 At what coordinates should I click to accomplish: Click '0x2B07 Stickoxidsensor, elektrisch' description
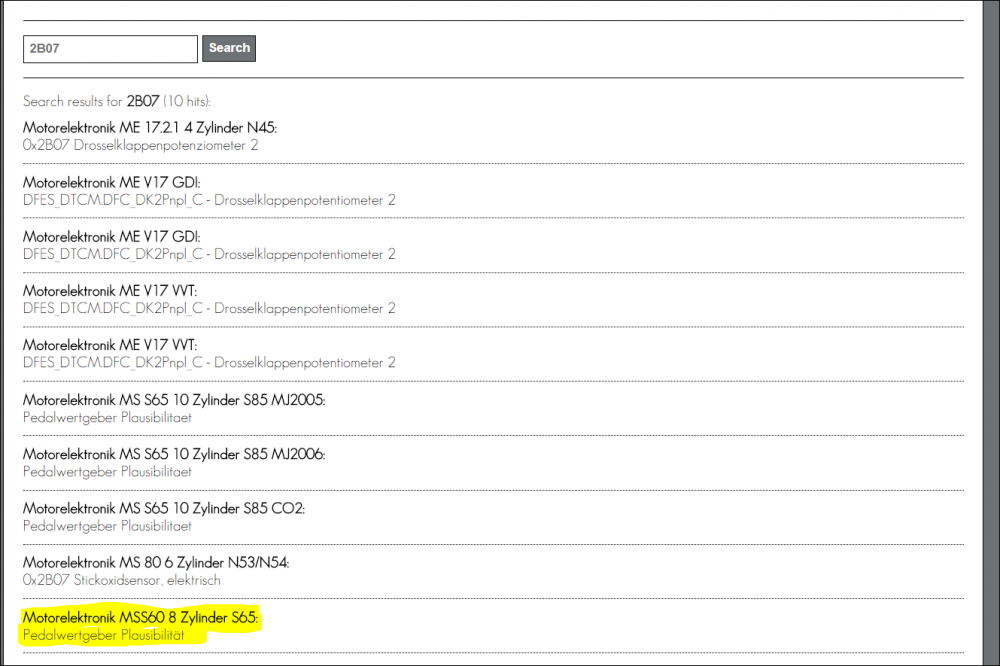[122, 581]
